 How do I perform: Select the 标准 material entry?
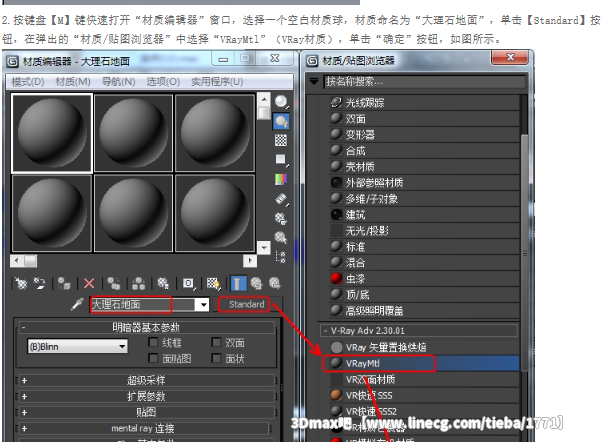pyautogui.click(x=424, y=247)
